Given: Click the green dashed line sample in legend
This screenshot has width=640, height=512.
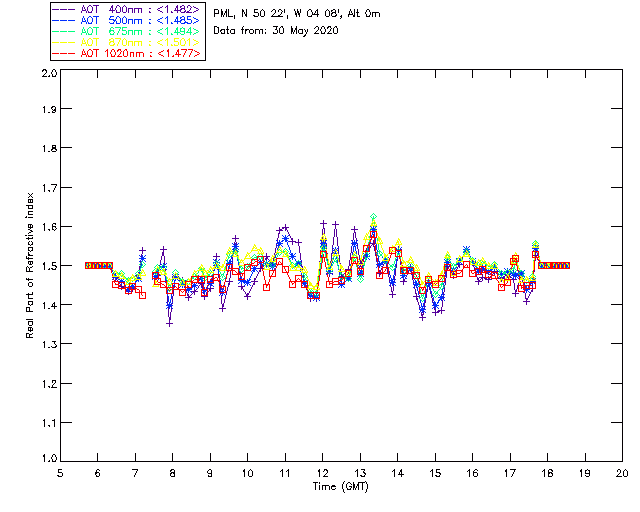Looking at the screenshot, I should [x=64, y=31].
